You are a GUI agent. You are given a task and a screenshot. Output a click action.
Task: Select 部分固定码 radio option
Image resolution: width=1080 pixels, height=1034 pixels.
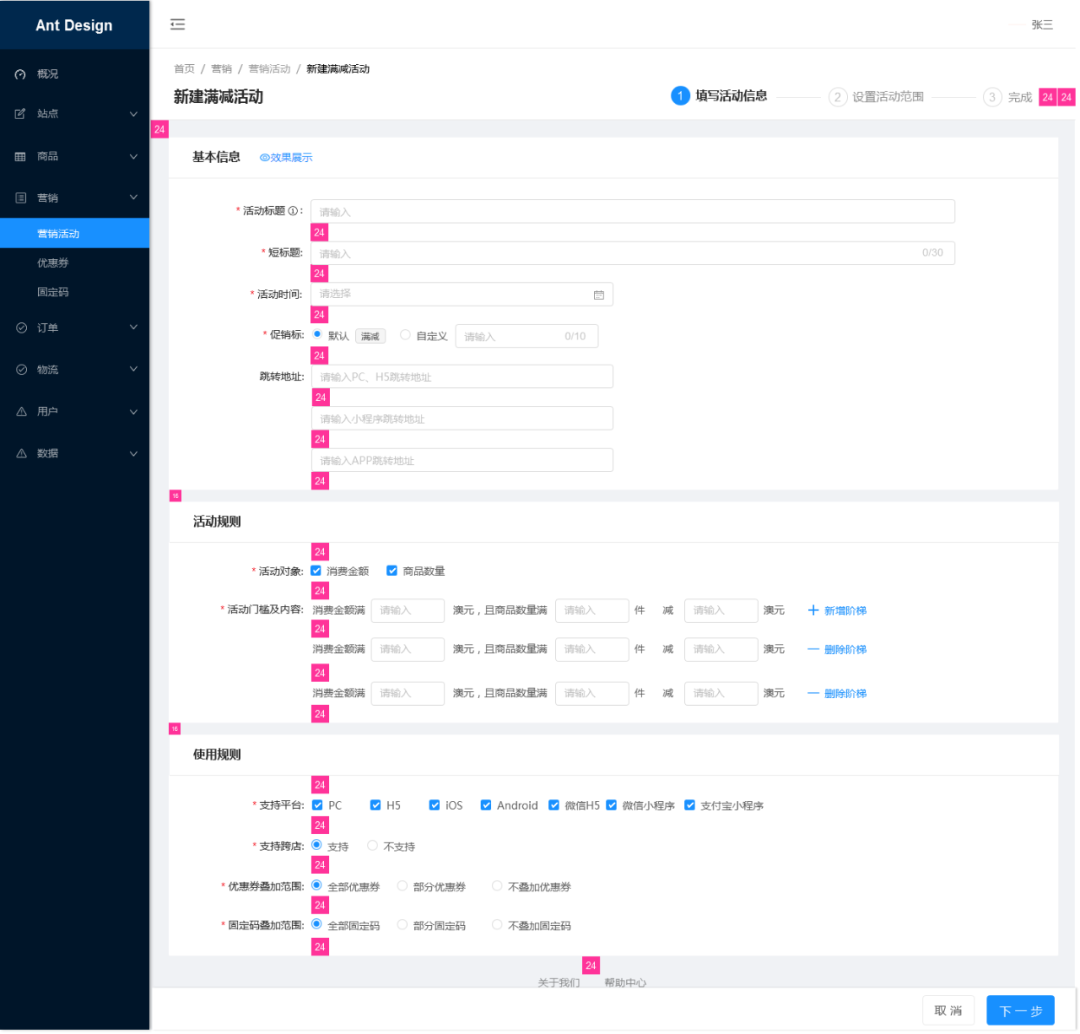click(402, 925)
